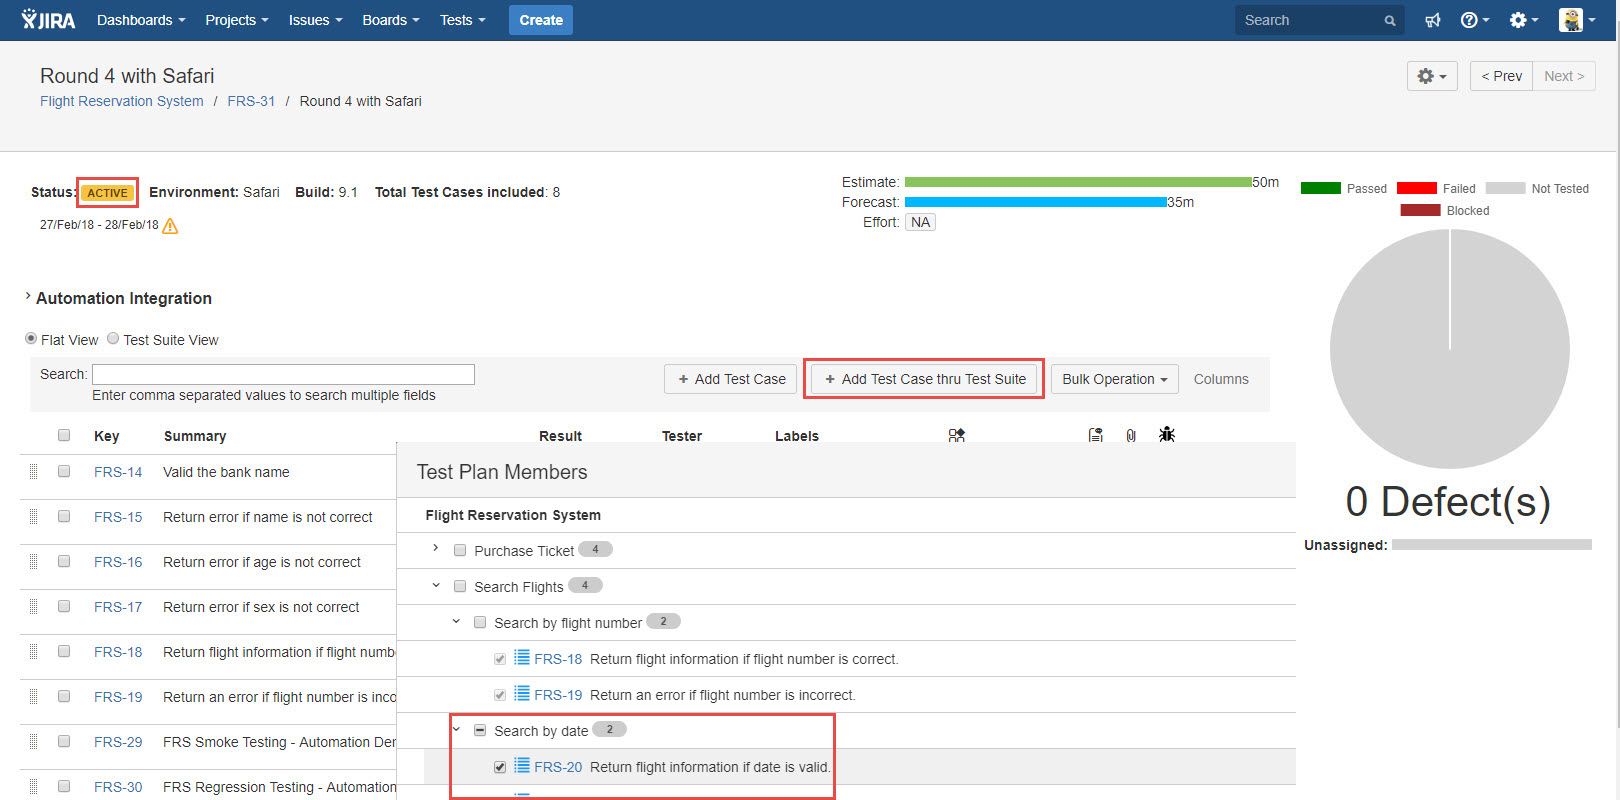Expand the Purchase Ticket tree node

click(x=435, y=548)
